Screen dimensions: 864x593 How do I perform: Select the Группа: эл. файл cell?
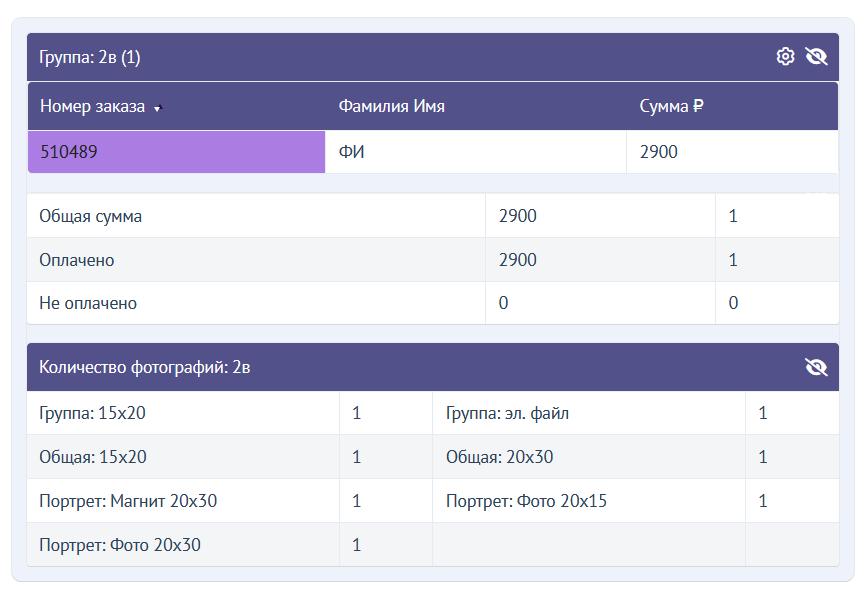coord(507,413)
